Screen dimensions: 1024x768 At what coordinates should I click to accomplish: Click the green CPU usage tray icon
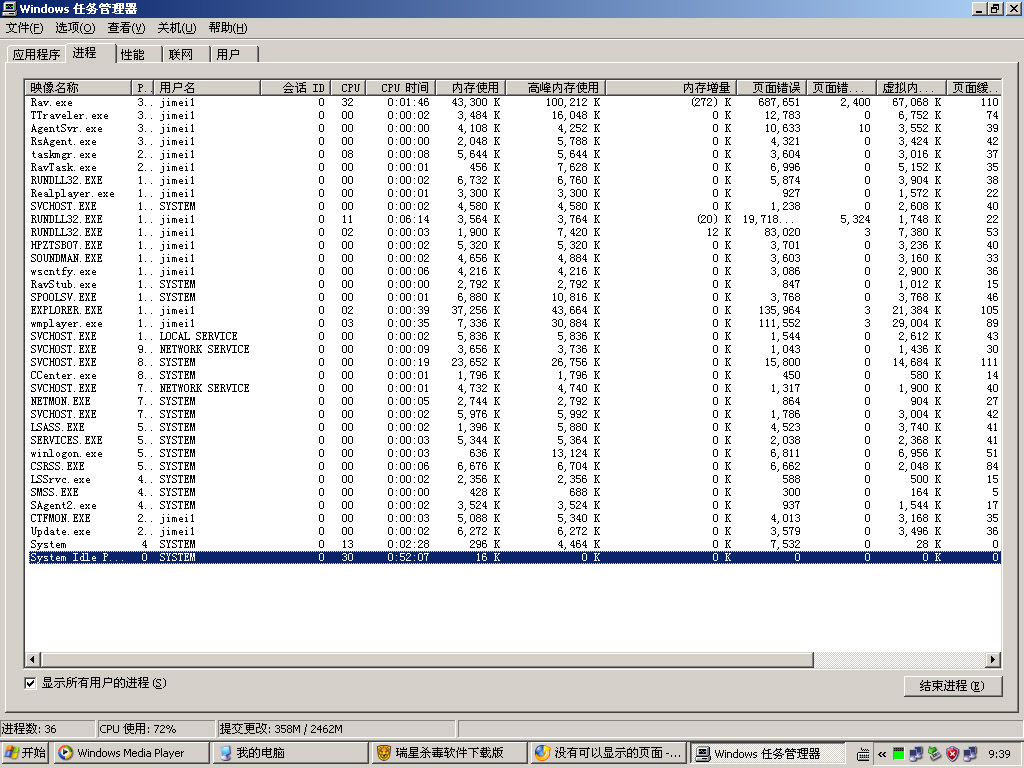coord(899,754)
